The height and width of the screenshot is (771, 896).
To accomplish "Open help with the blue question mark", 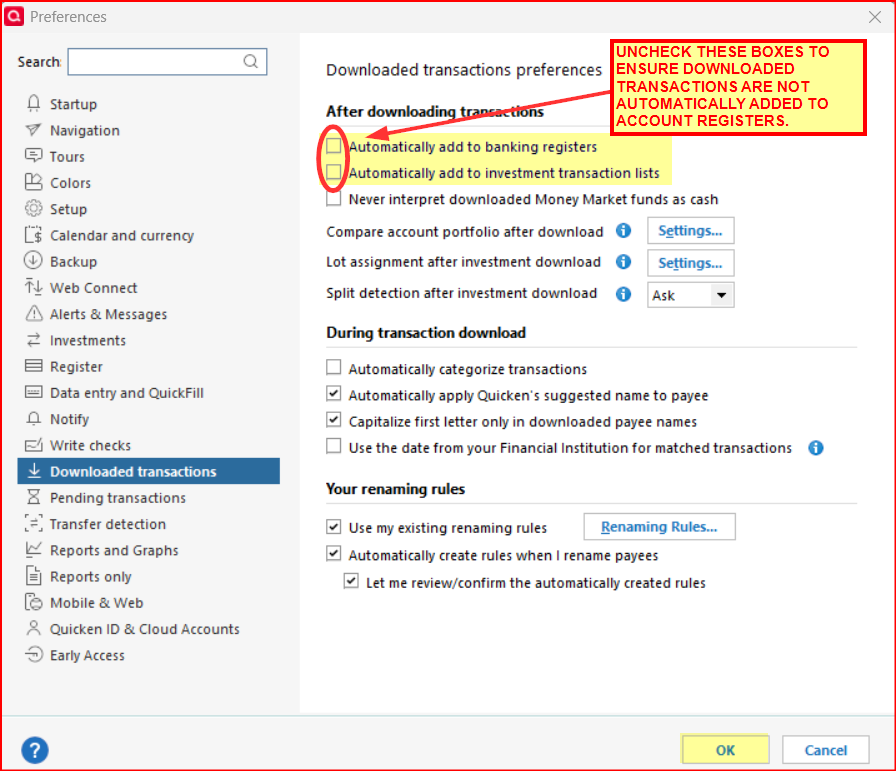I will coord(35,750).
